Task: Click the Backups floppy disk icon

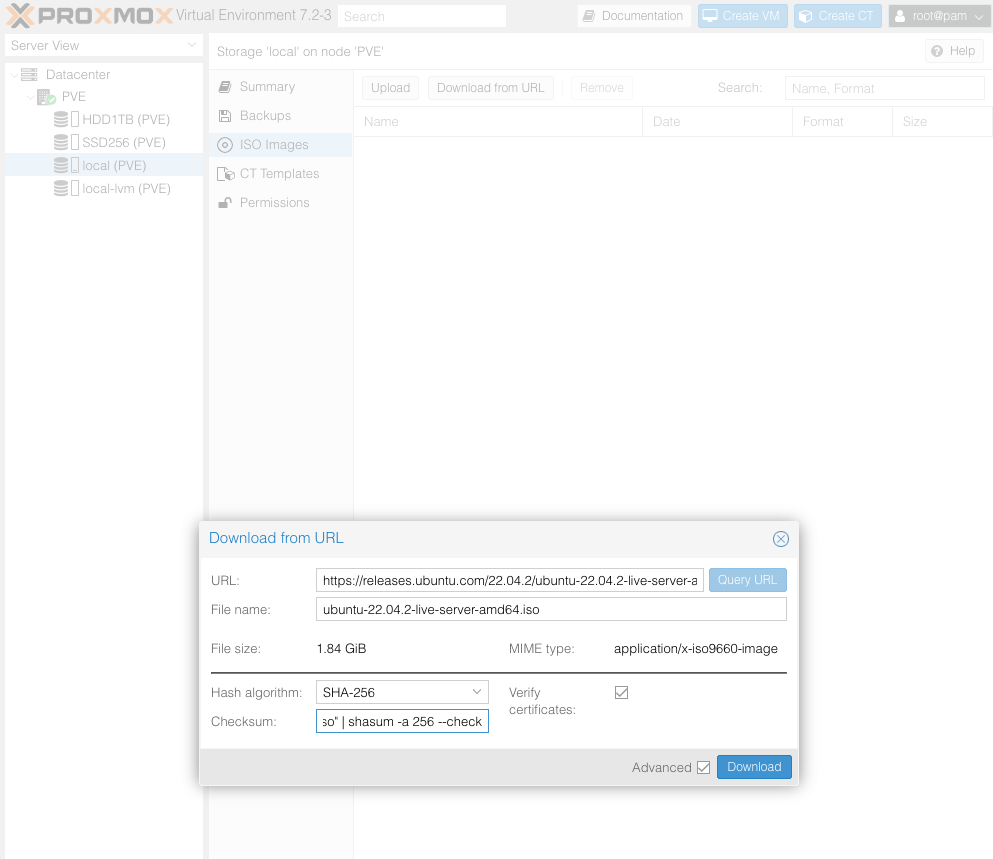Action: [225, 116]
